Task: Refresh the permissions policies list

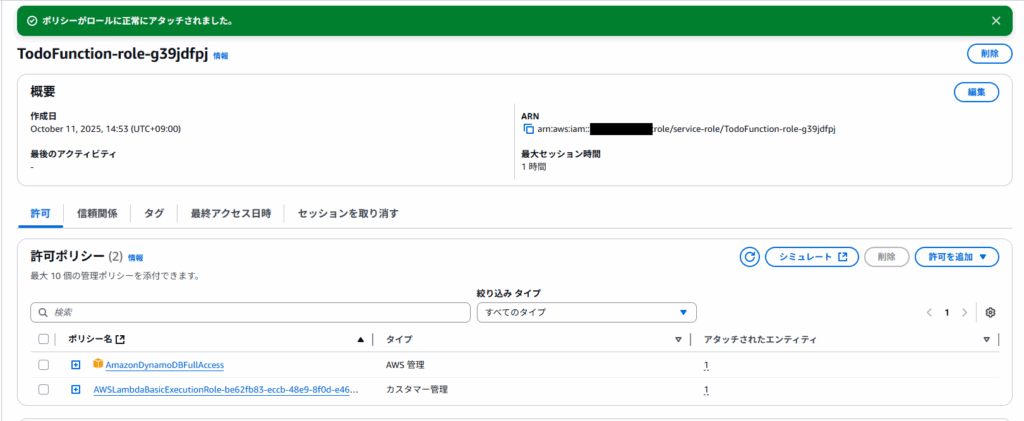Action: (750, 257)
